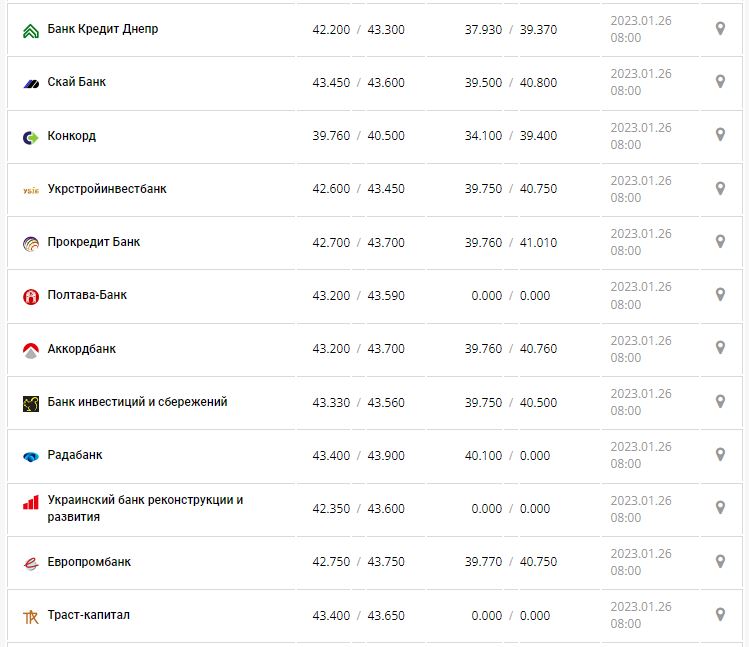Click Прокредит Банк rate 42.700 / 43.700
This screenshot has width=749, height=647.
coord(358,242)
